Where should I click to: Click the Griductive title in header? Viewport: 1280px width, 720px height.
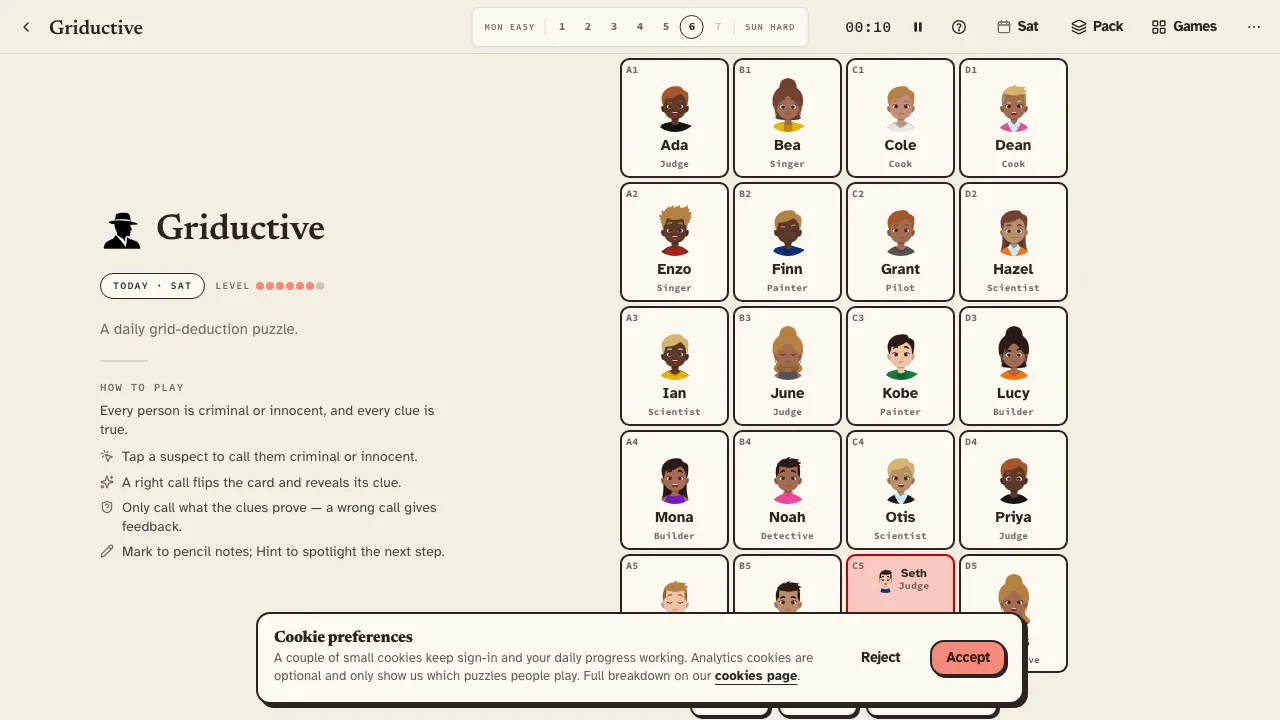(x=96, y=27)
